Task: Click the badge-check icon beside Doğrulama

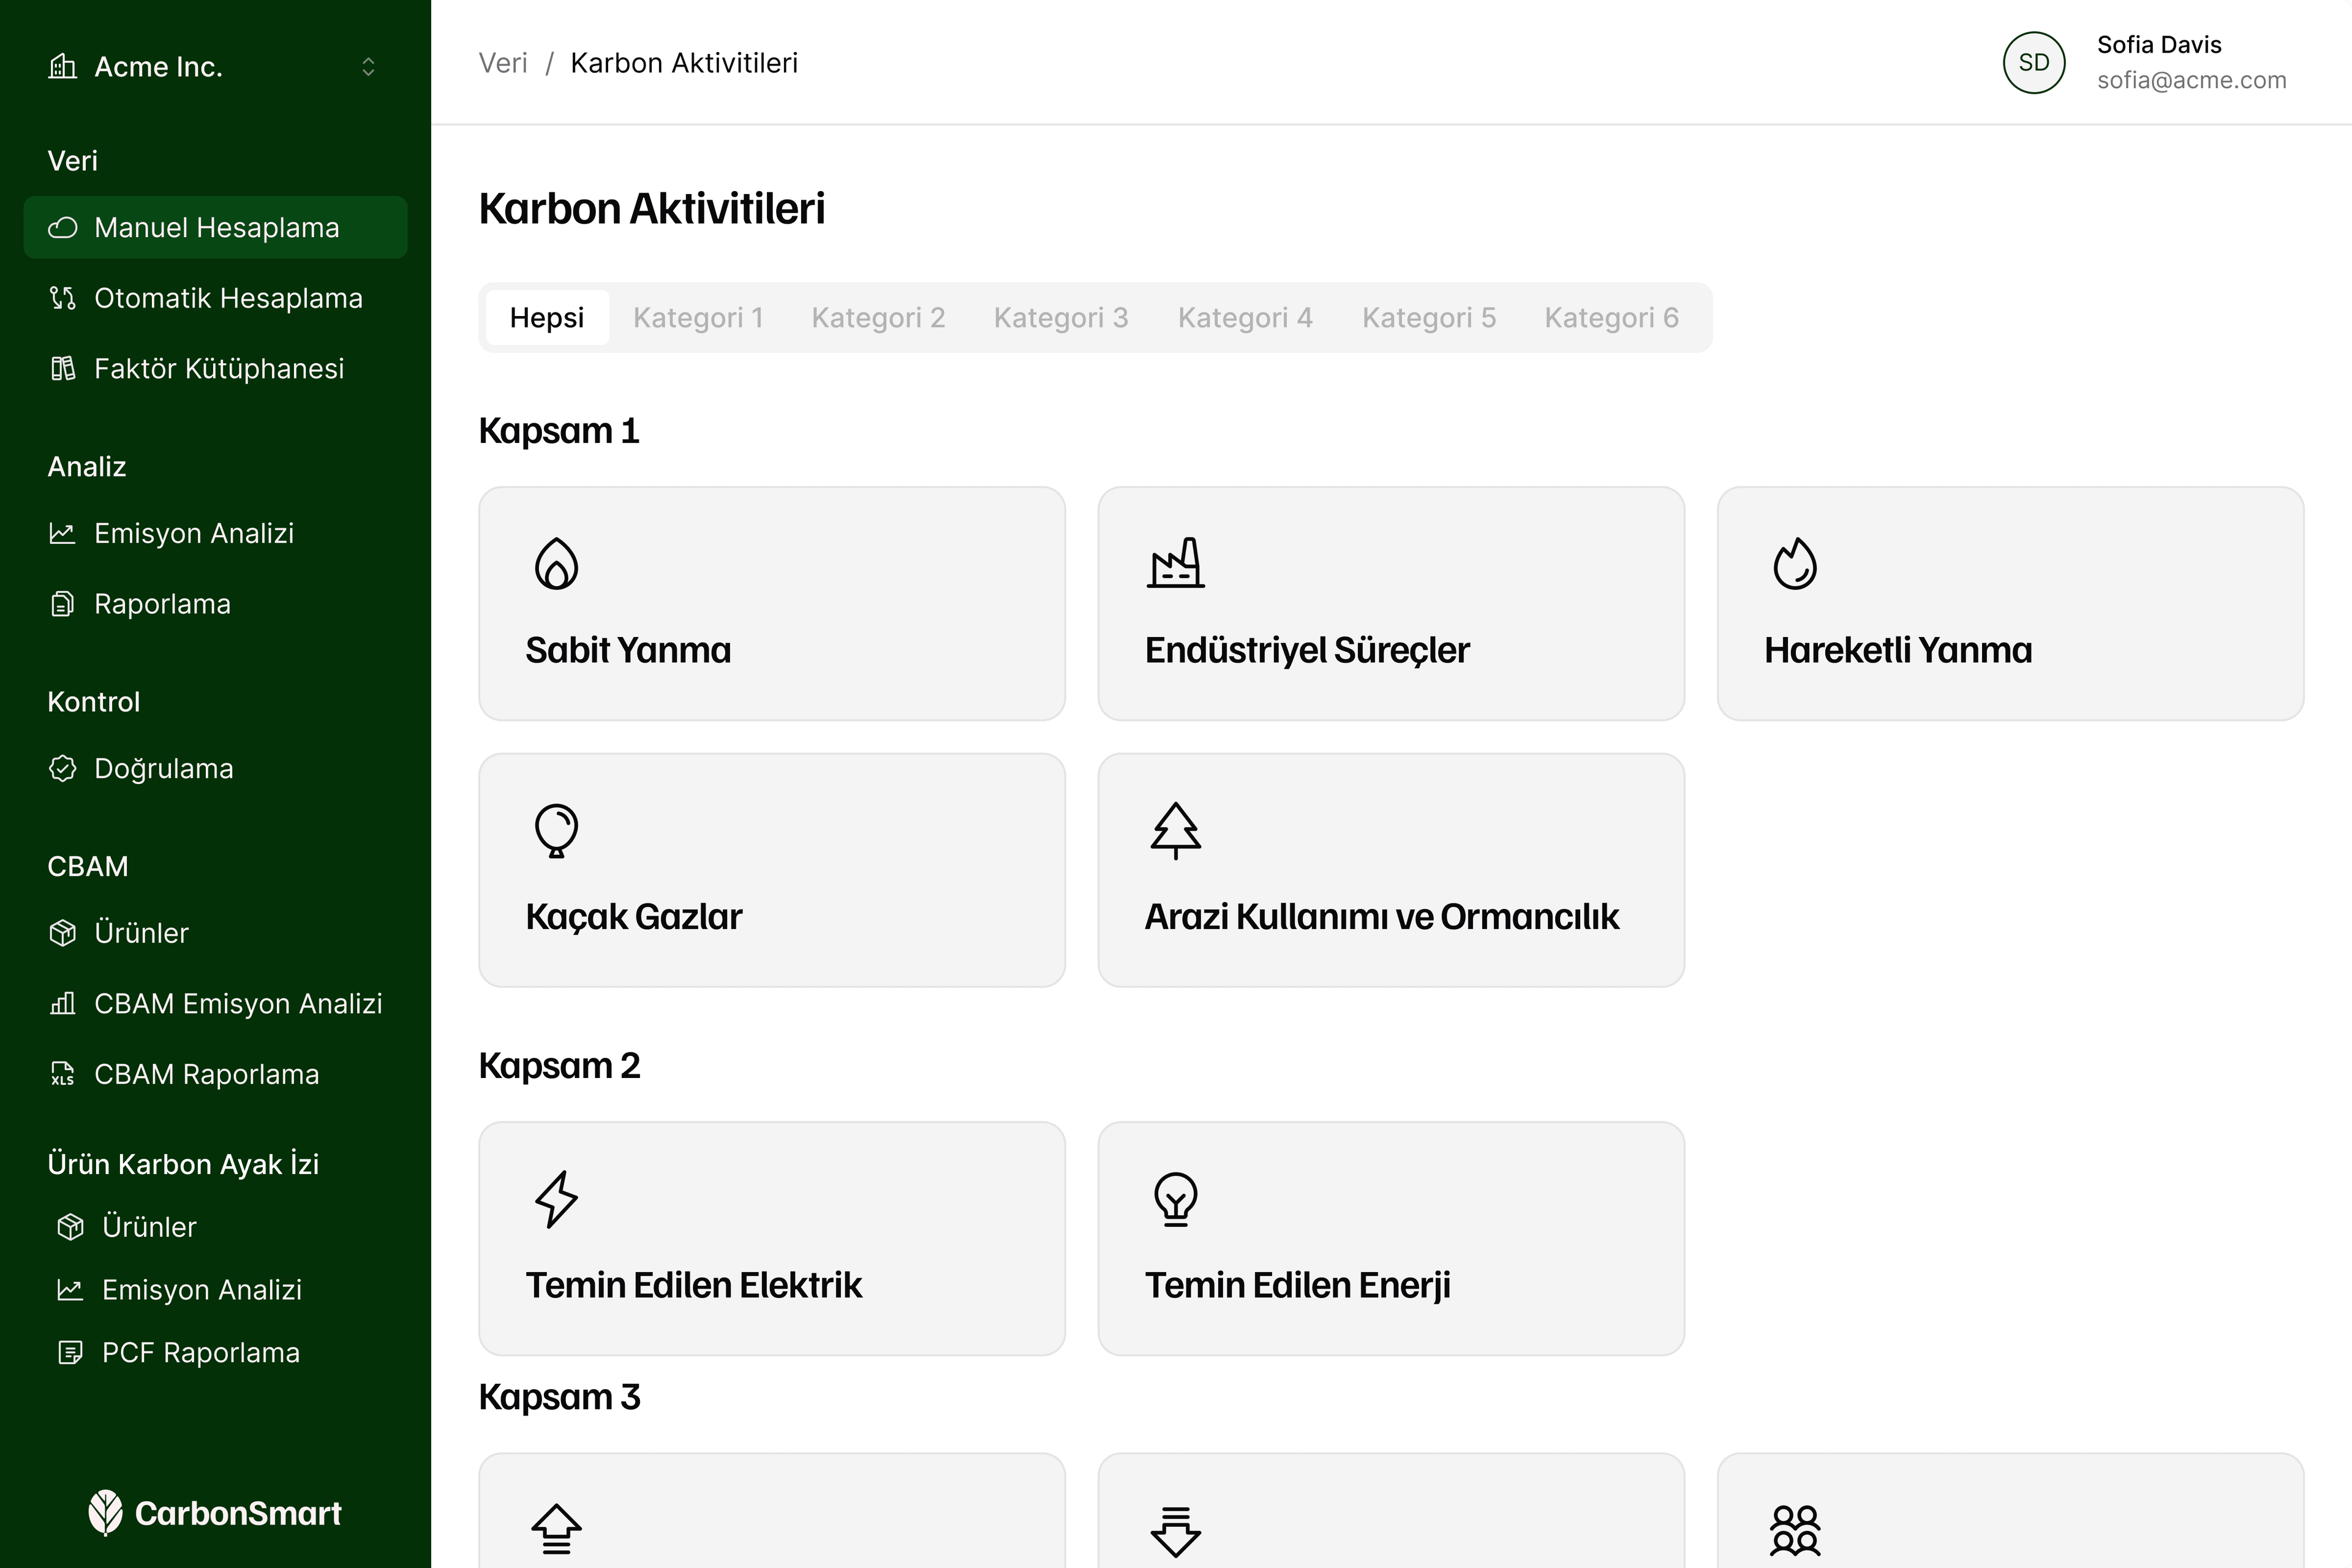Action: point(62,769)
